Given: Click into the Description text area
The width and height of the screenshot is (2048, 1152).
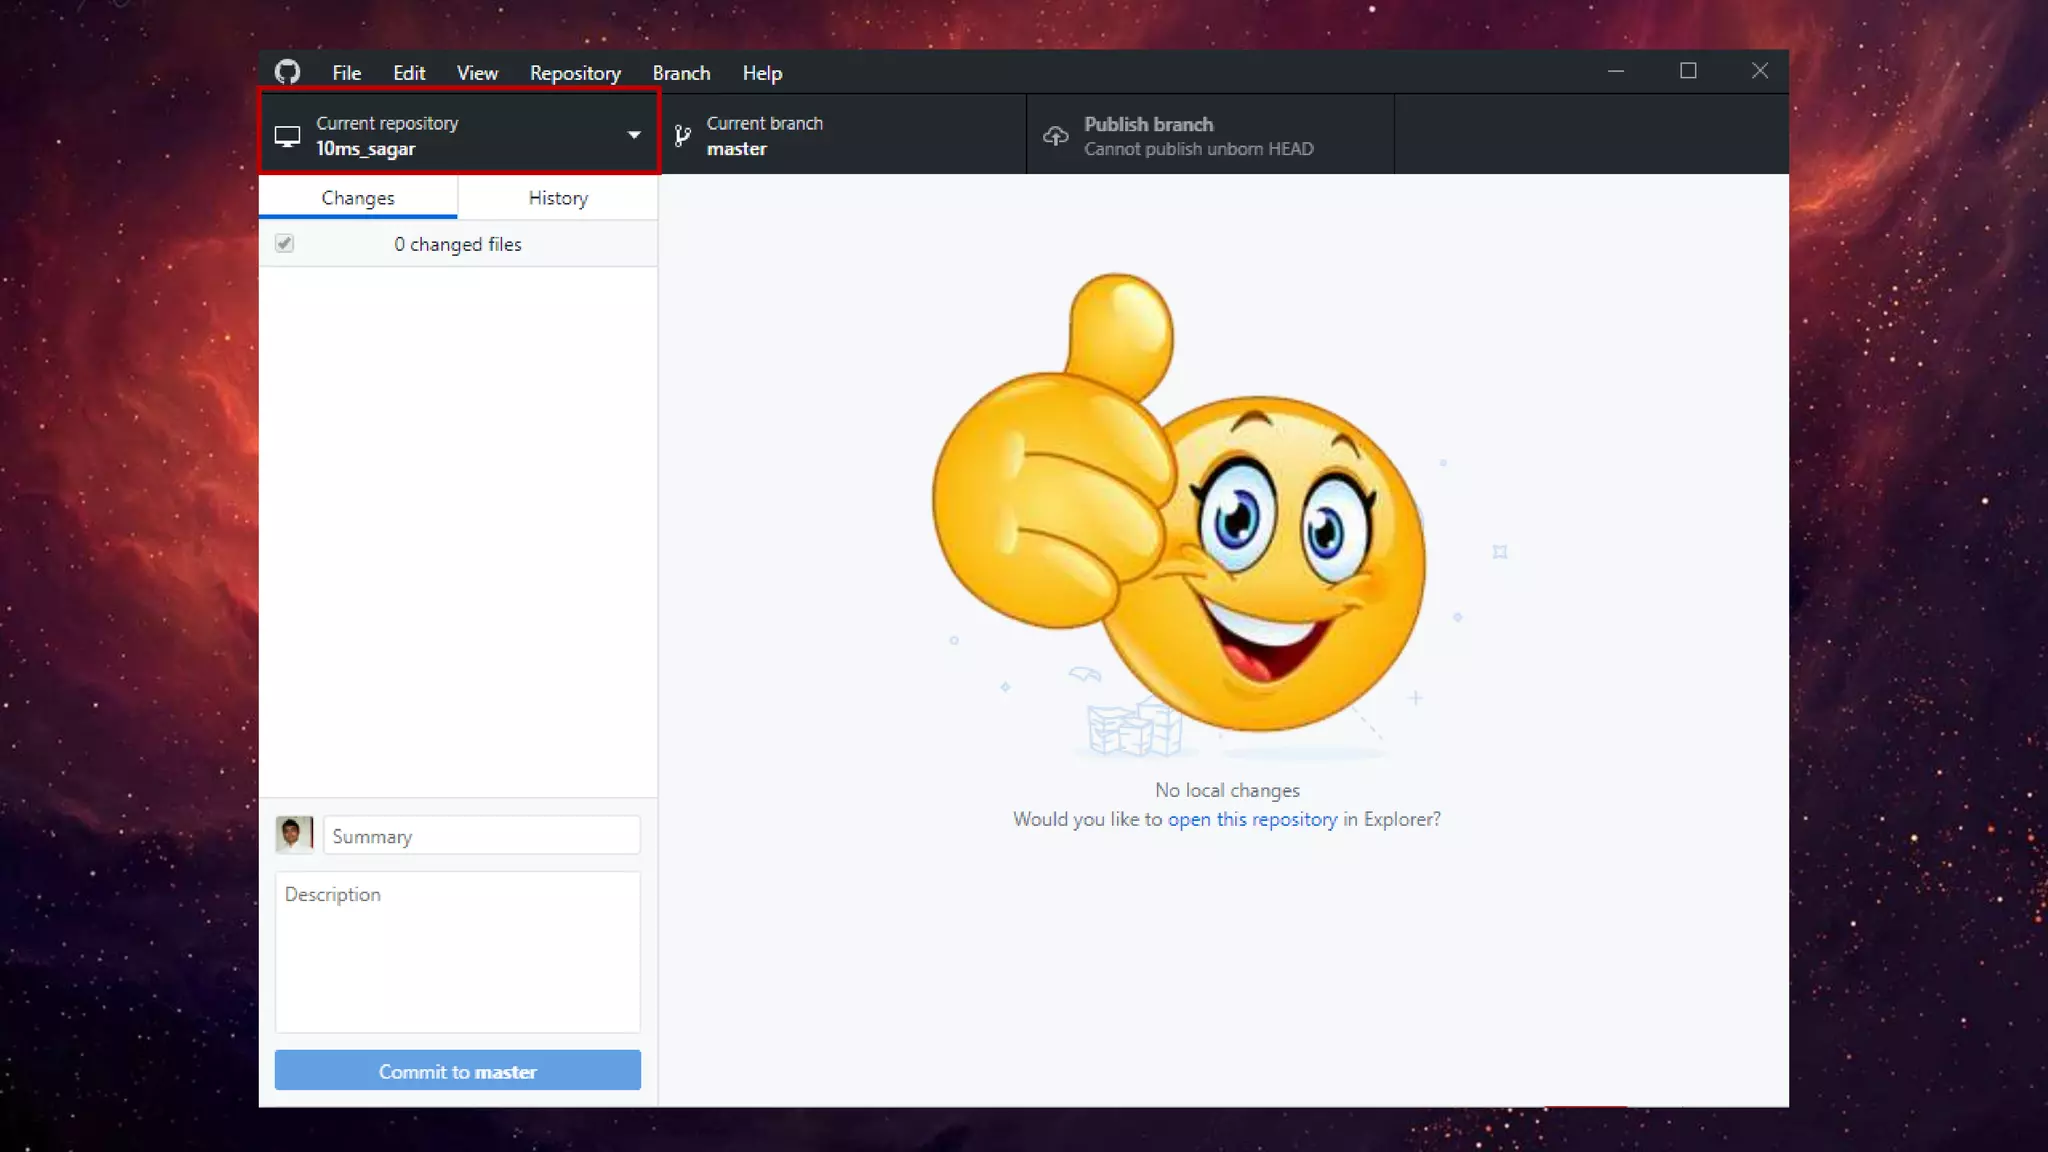Looking at the screenshot, I should pyautogui.click(x=458, y=952).
